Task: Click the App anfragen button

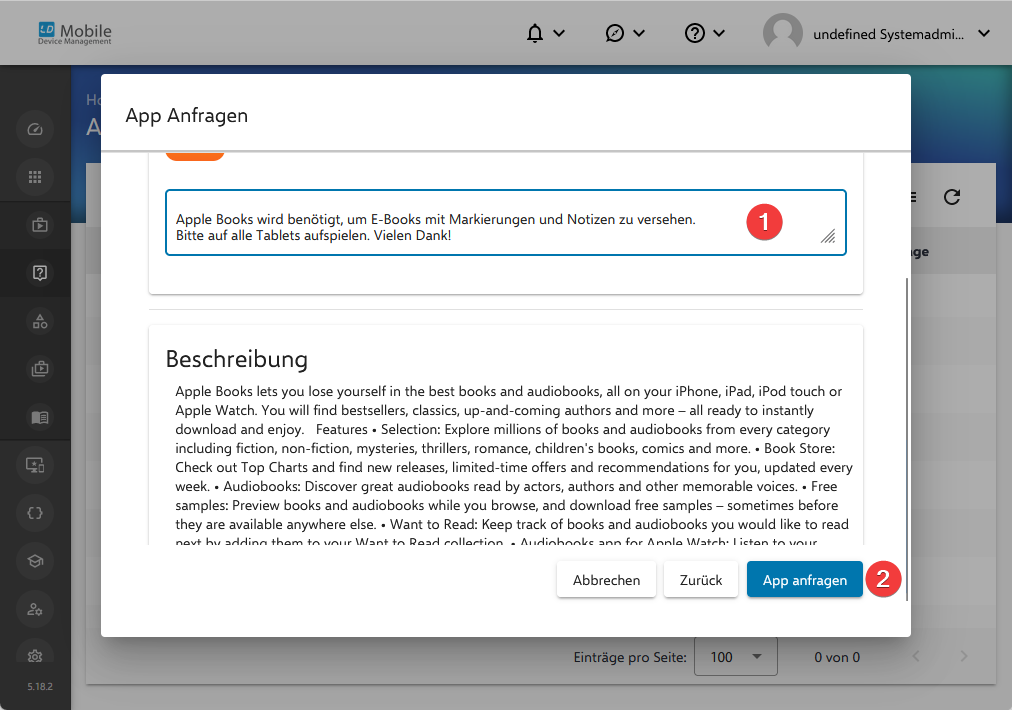Action: point(805,580)
